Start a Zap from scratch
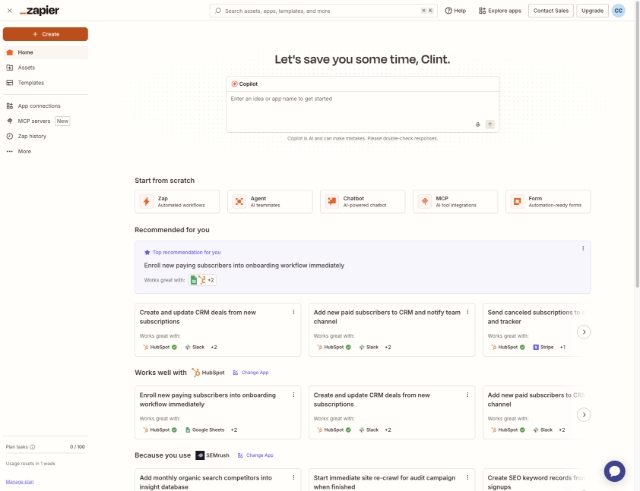This screenshot has width=640, height=491. tap(177, 202)
